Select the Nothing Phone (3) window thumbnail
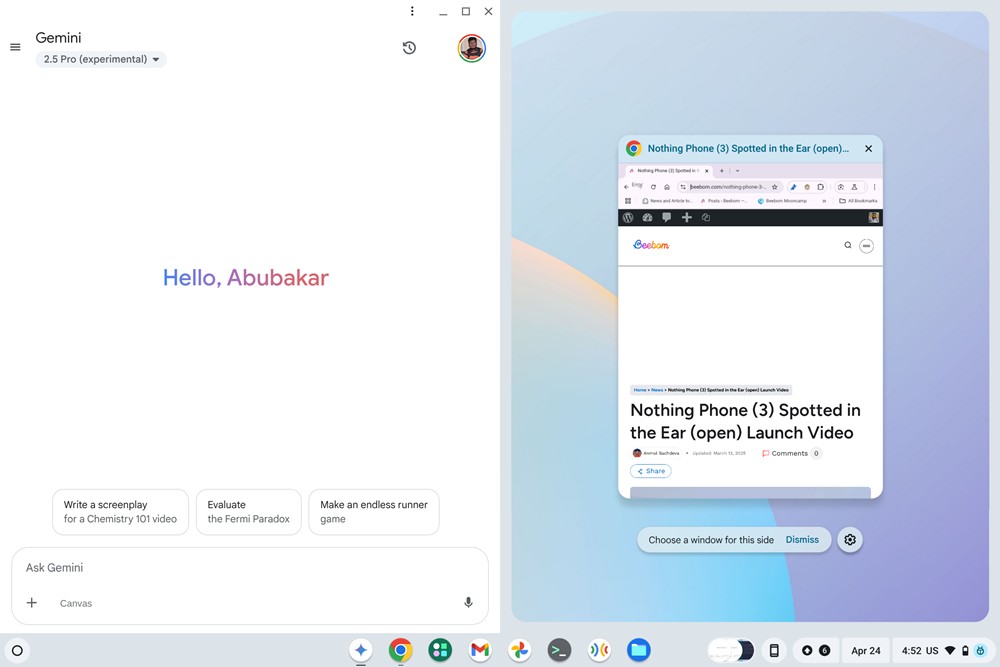This screenshot has height=667, width=1000. (x=750, y=316)
